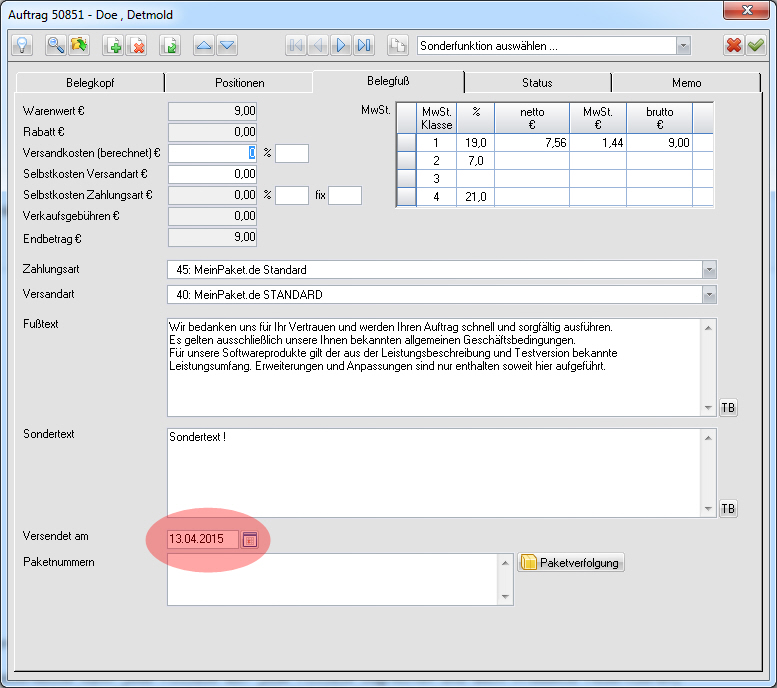
Task: Select row header of MwSt. Klasse 1
Action: (x=407, y=143)
